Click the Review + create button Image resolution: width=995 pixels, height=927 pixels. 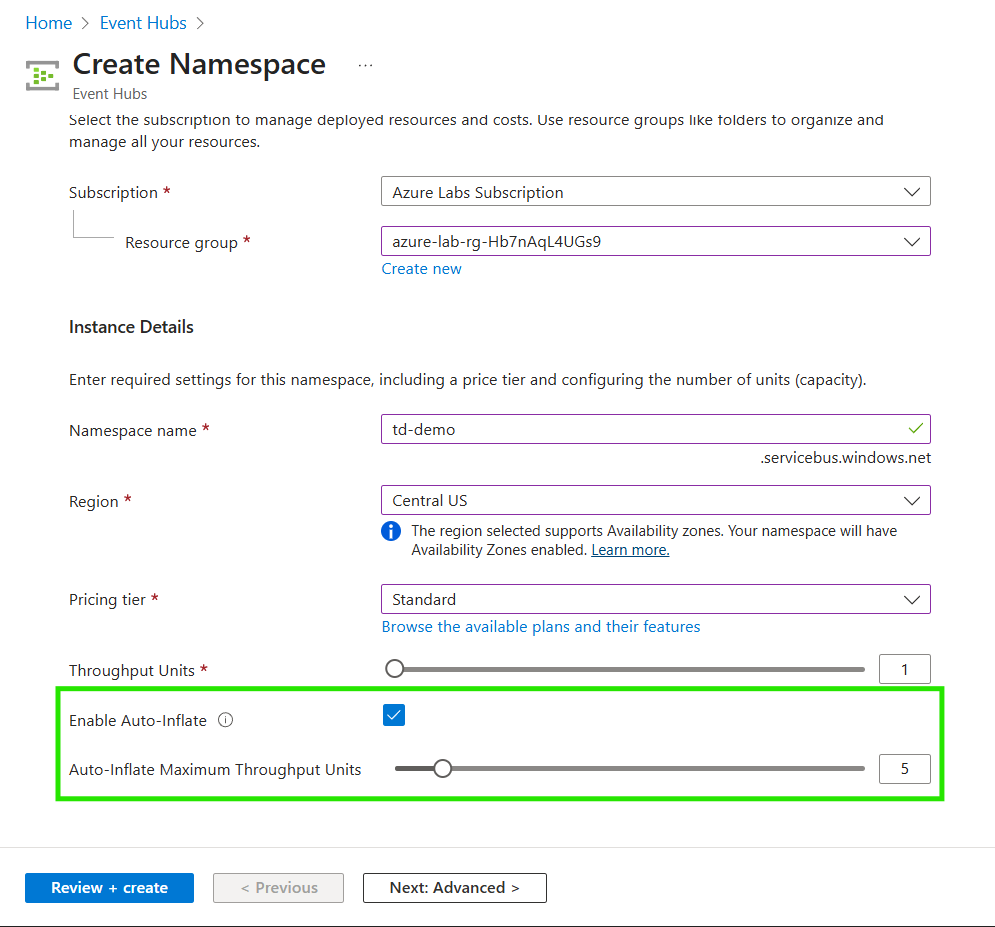click(109, 888)
